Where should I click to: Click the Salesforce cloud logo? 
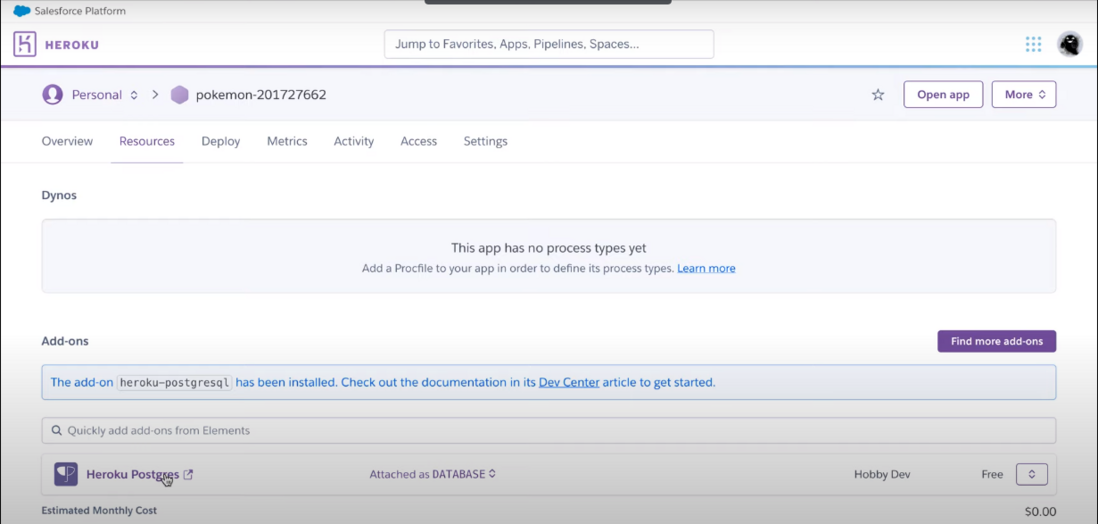[x=21, y=11]
